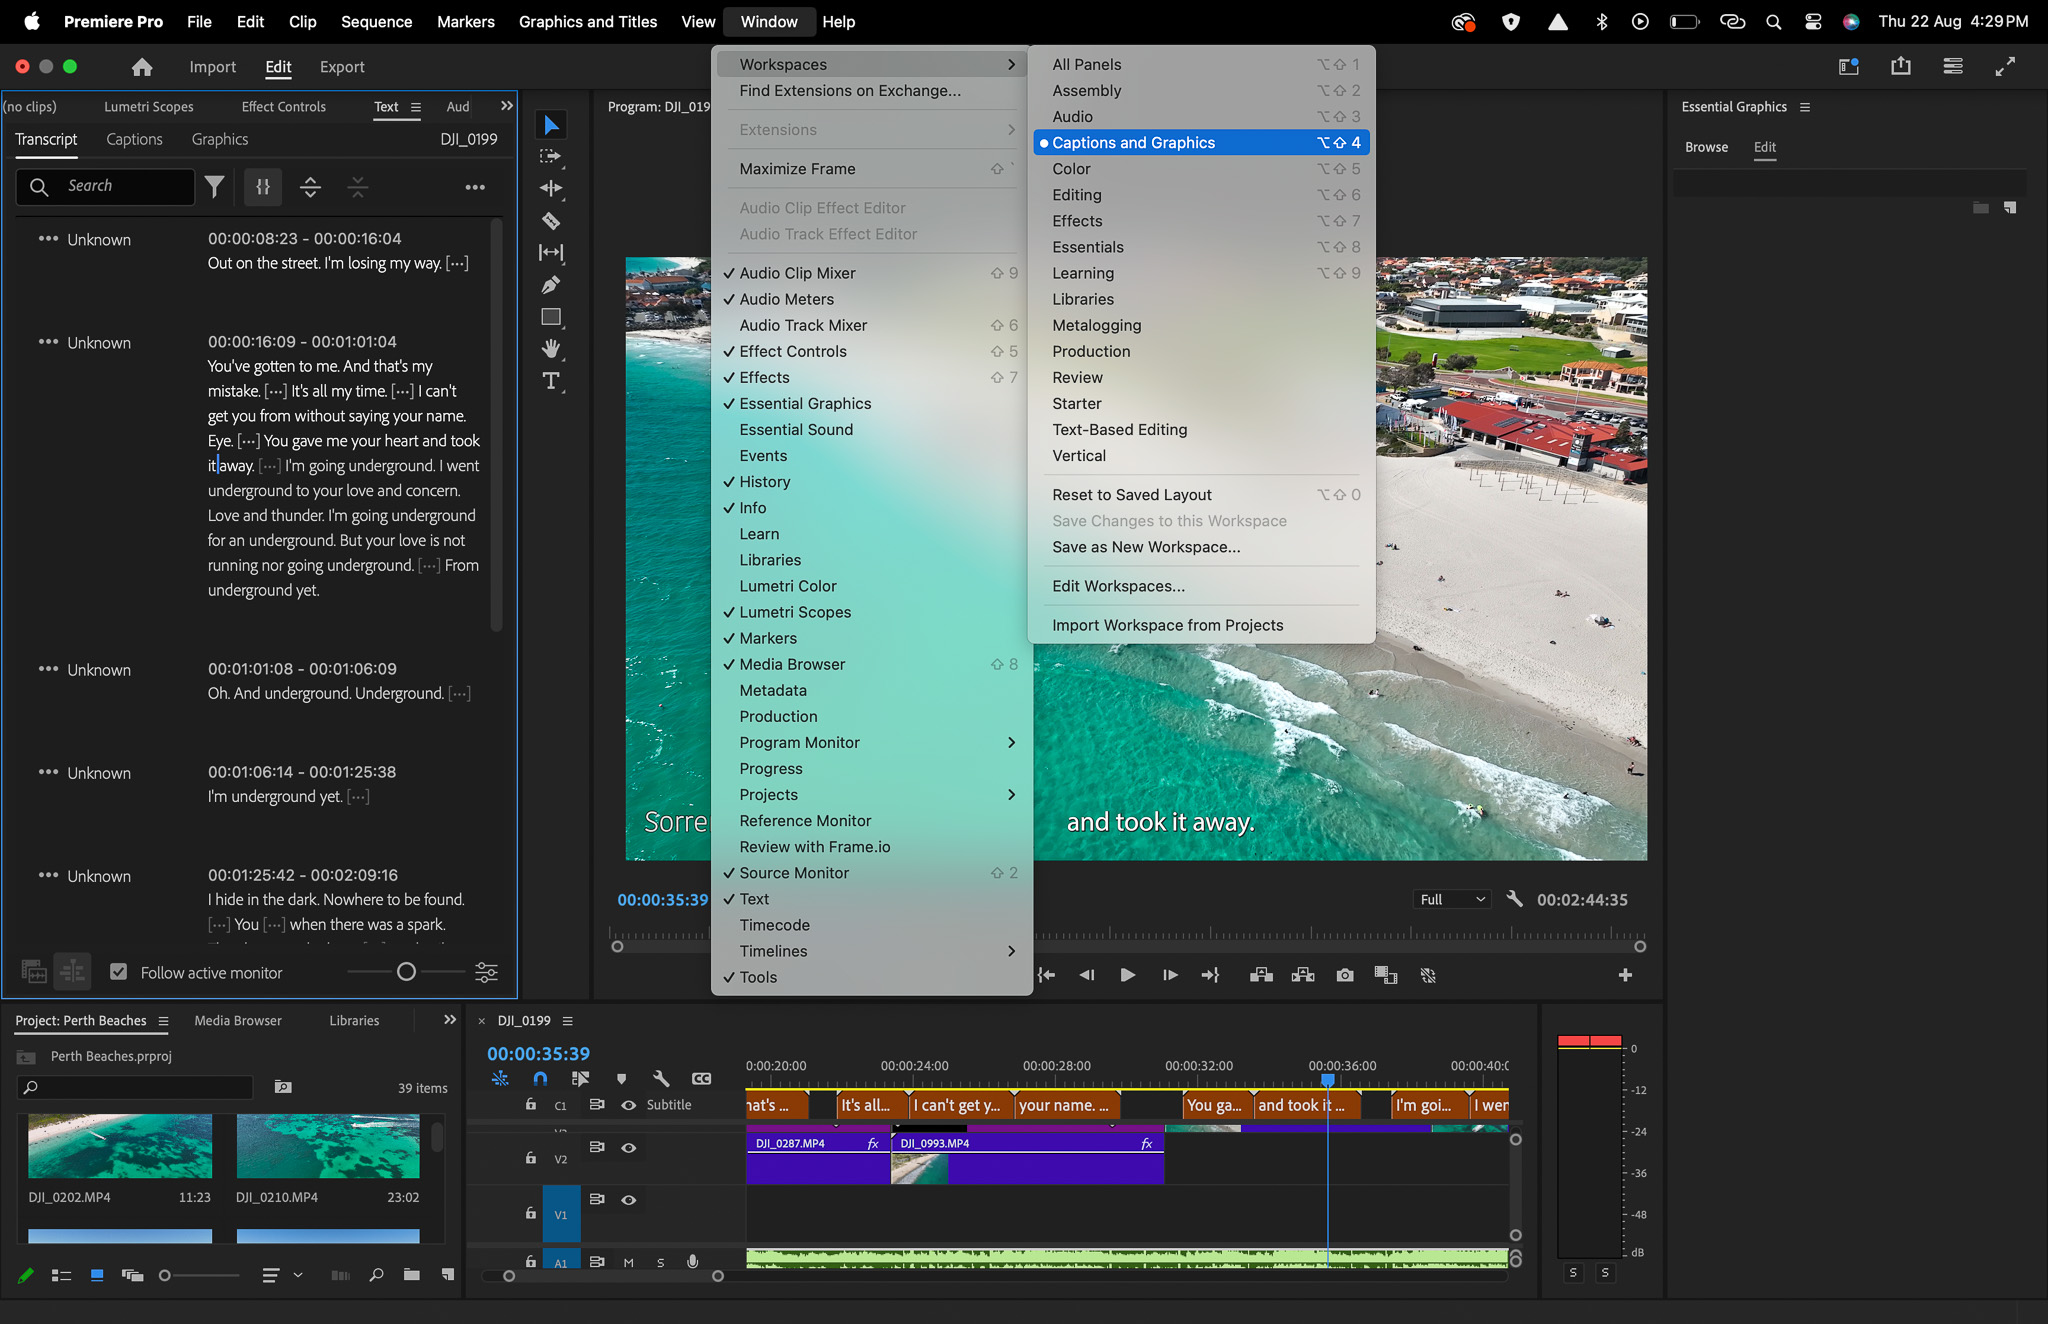Click the Home icon
Image resolution: width=2048 pixels, height=1324 pixels.
[x=142, y=67]
